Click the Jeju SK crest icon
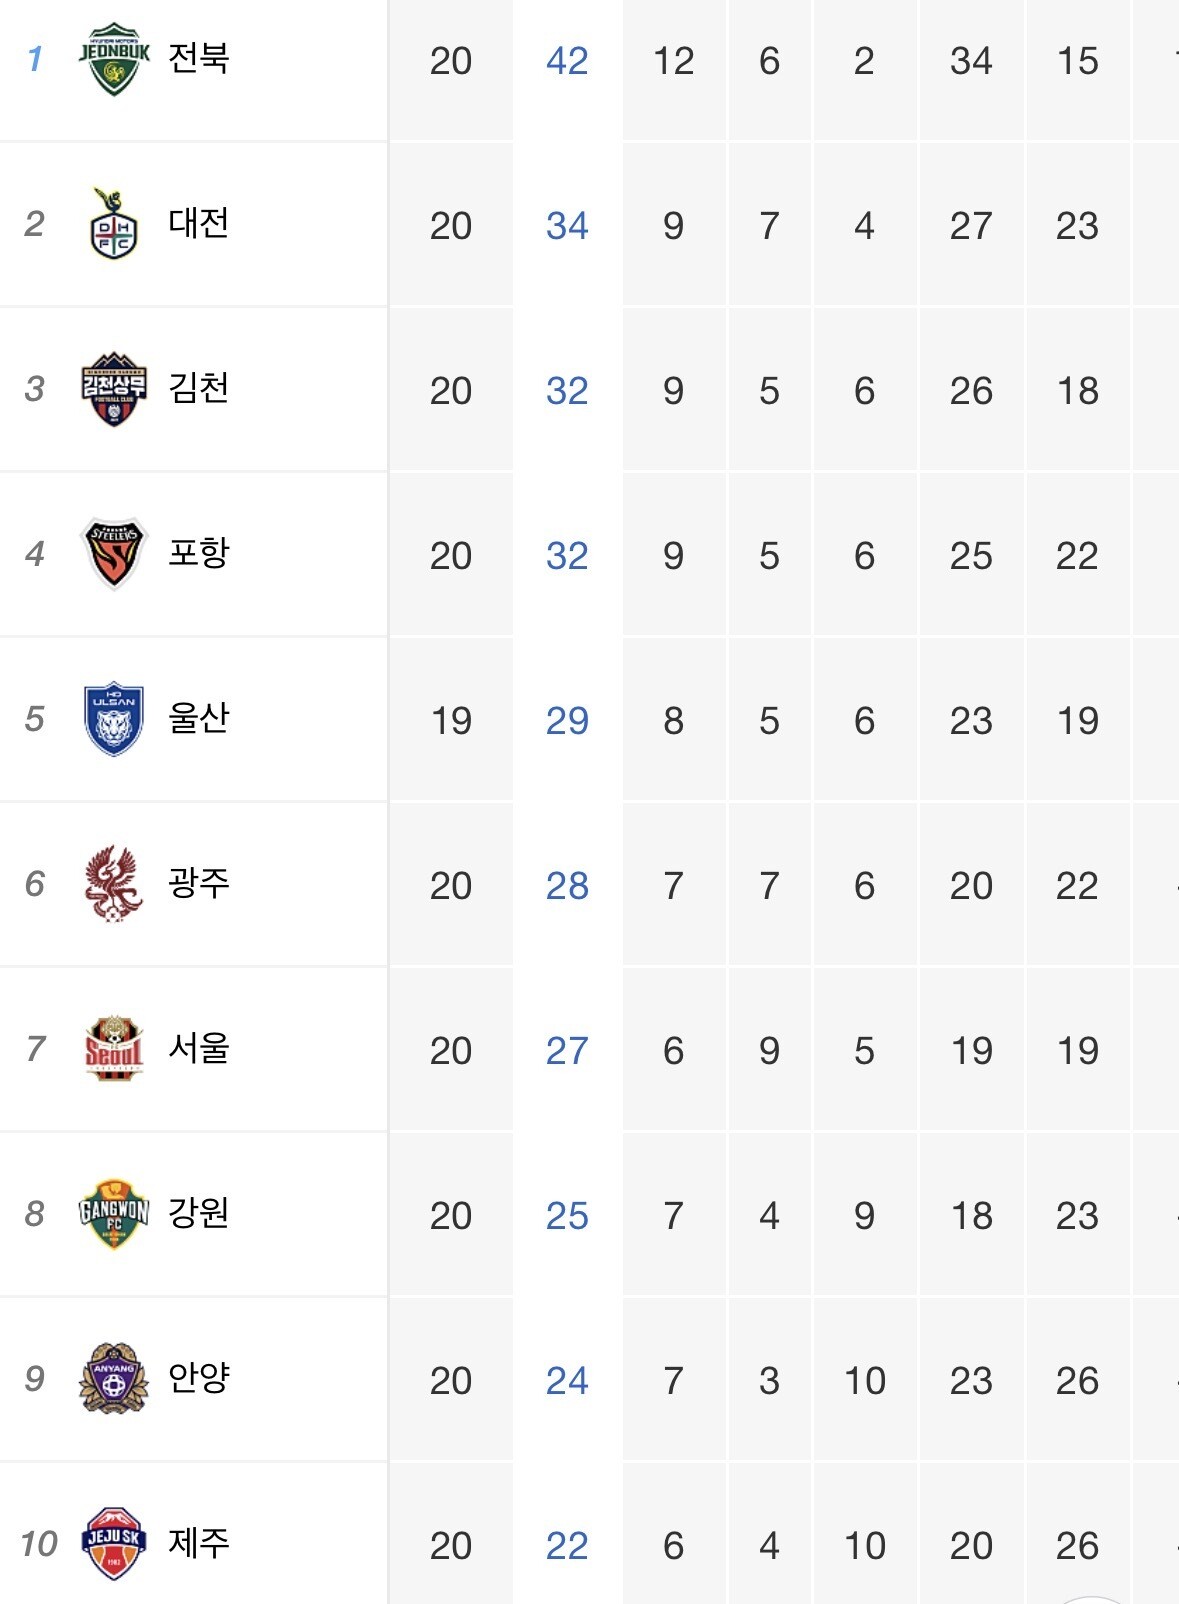The image size is (1179, 1604). pyautogui.click(x=114, y=1543)
